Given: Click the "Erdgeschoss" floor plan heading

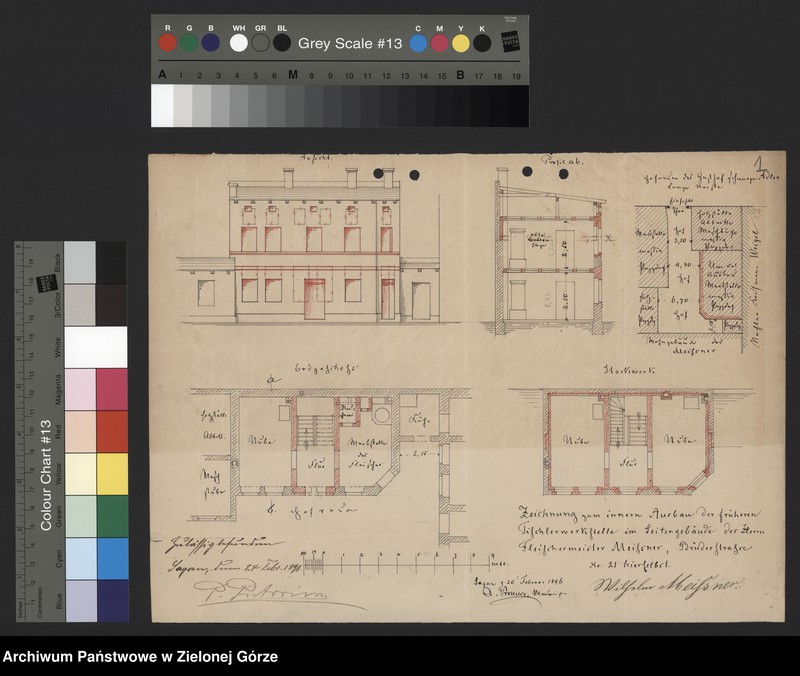Looking at the screenshot, I should 327,368.
